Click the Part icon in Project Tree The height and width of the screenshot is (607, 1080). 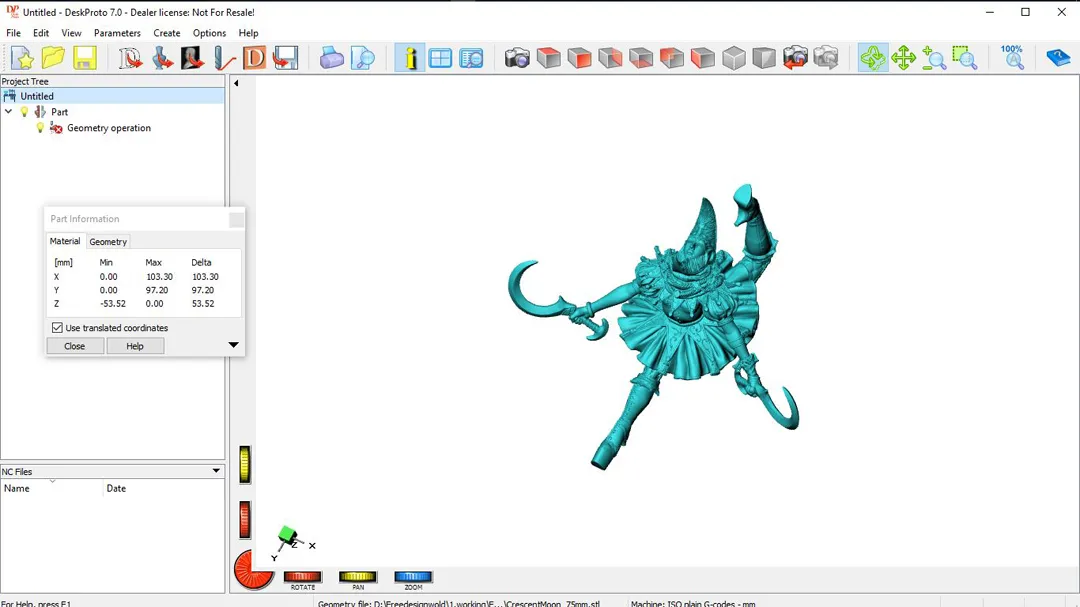(41, 112)
